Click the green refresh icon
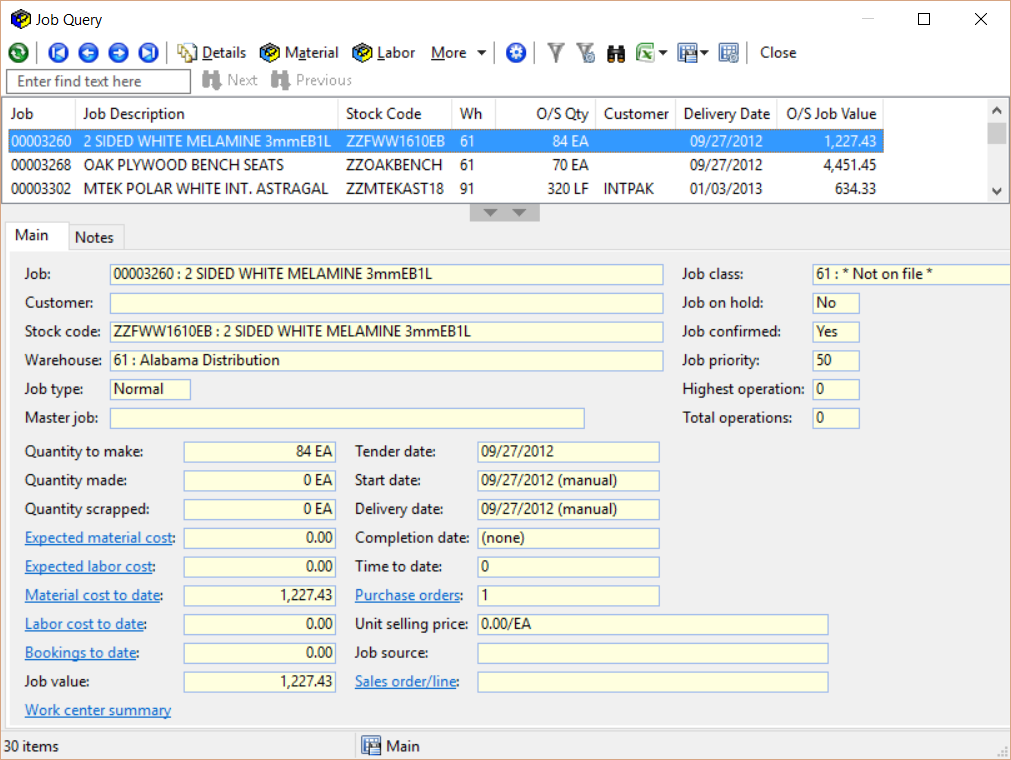 pos(18,53)
